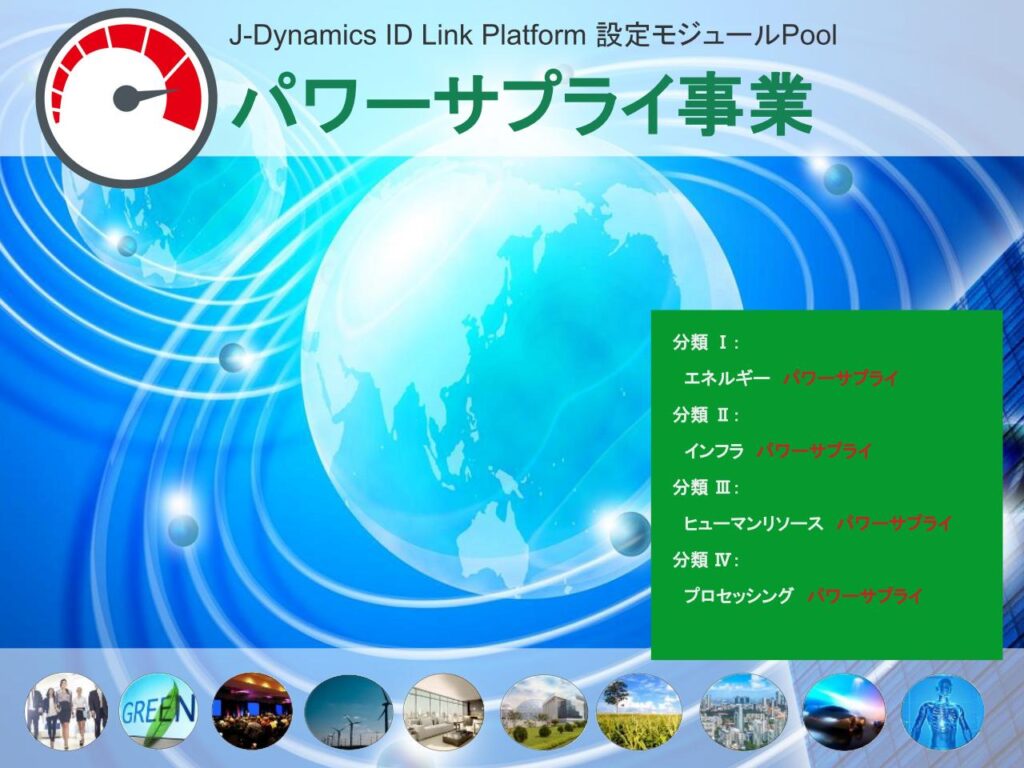Viewport: 1024px width, 768px height.
Task: Click the red パワーサプライ link beside ヒューマンリソース
Action: pyautogui.click(x=894, y=523)
